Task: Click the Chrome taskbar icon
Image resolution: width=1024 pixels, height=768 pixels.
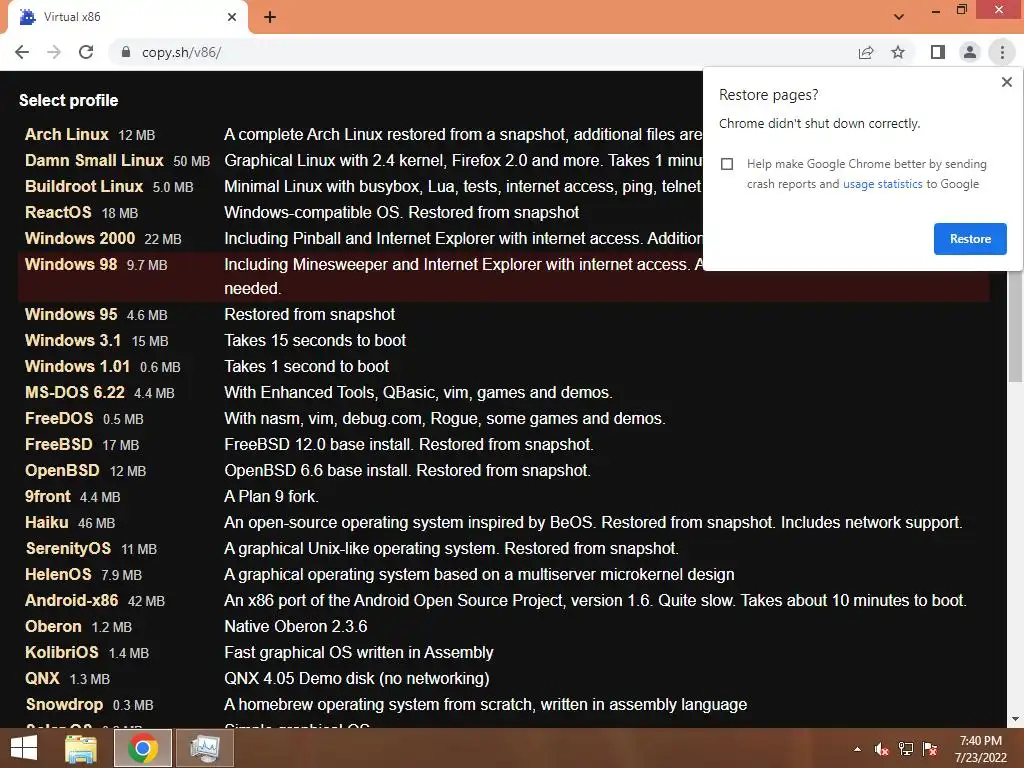Action: [x=142, y=748]
